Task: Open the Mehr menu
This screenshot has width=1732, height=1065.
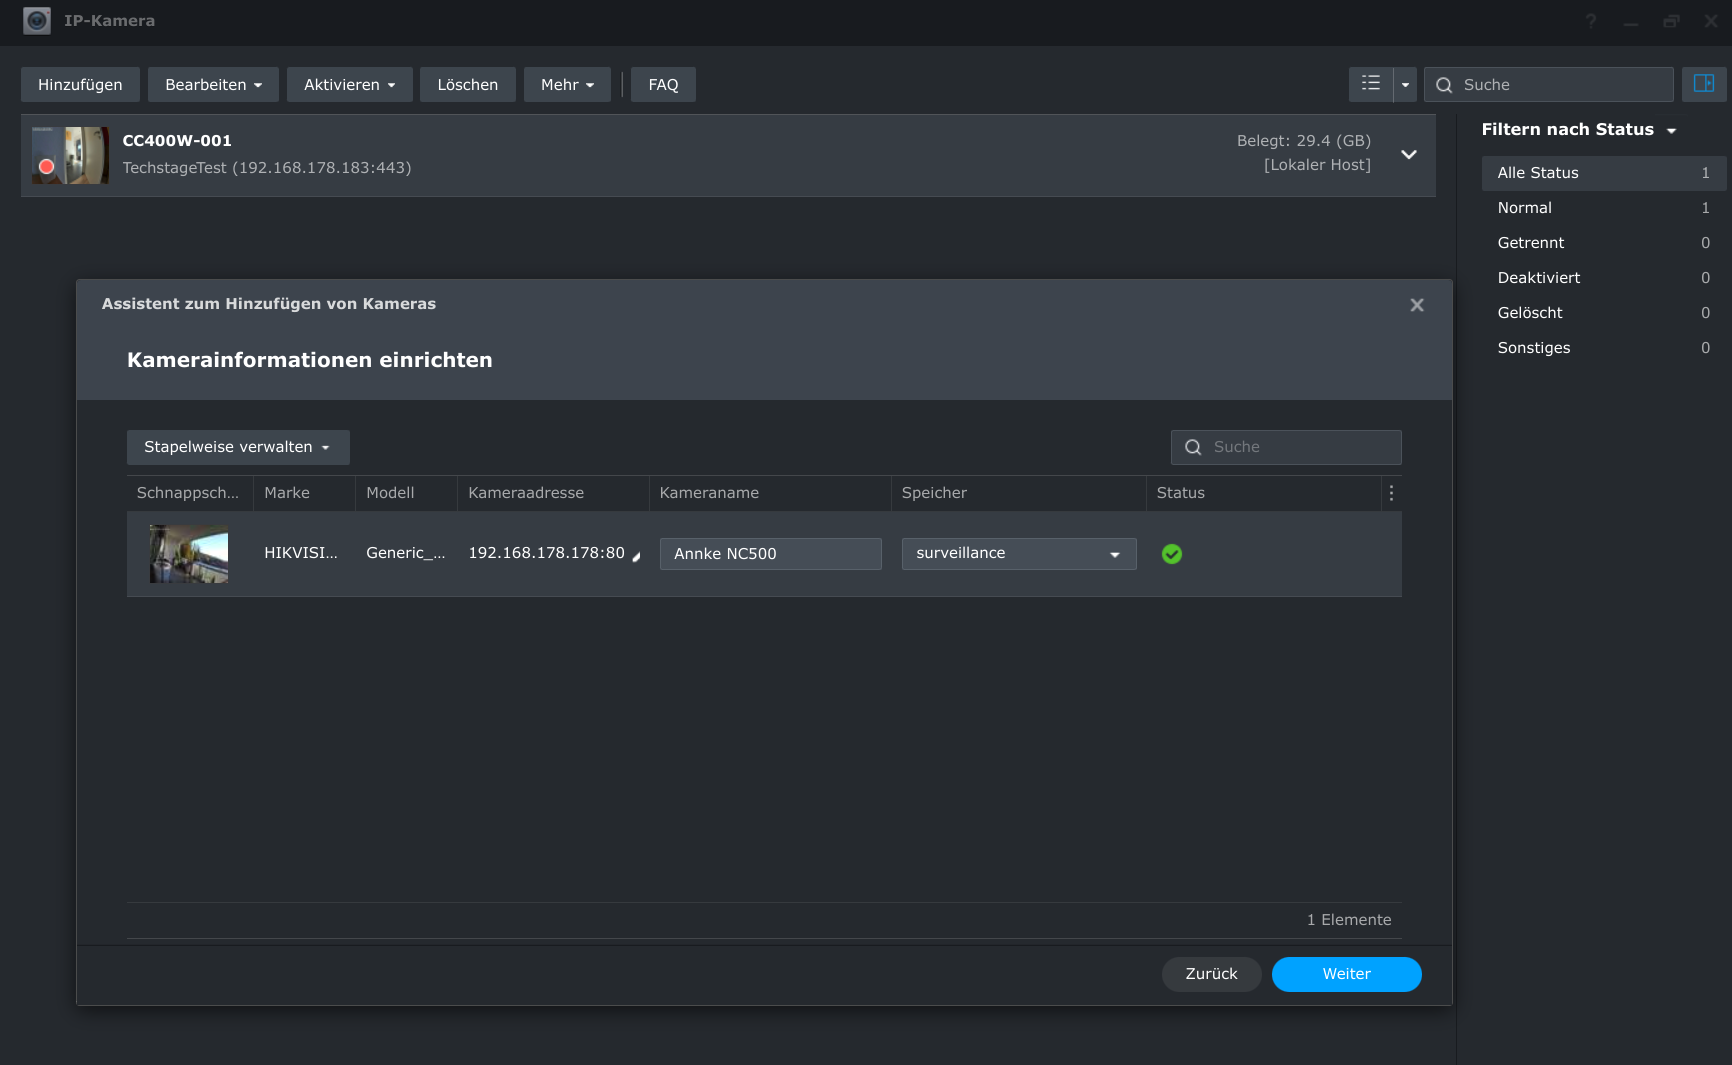Action: 567,85
